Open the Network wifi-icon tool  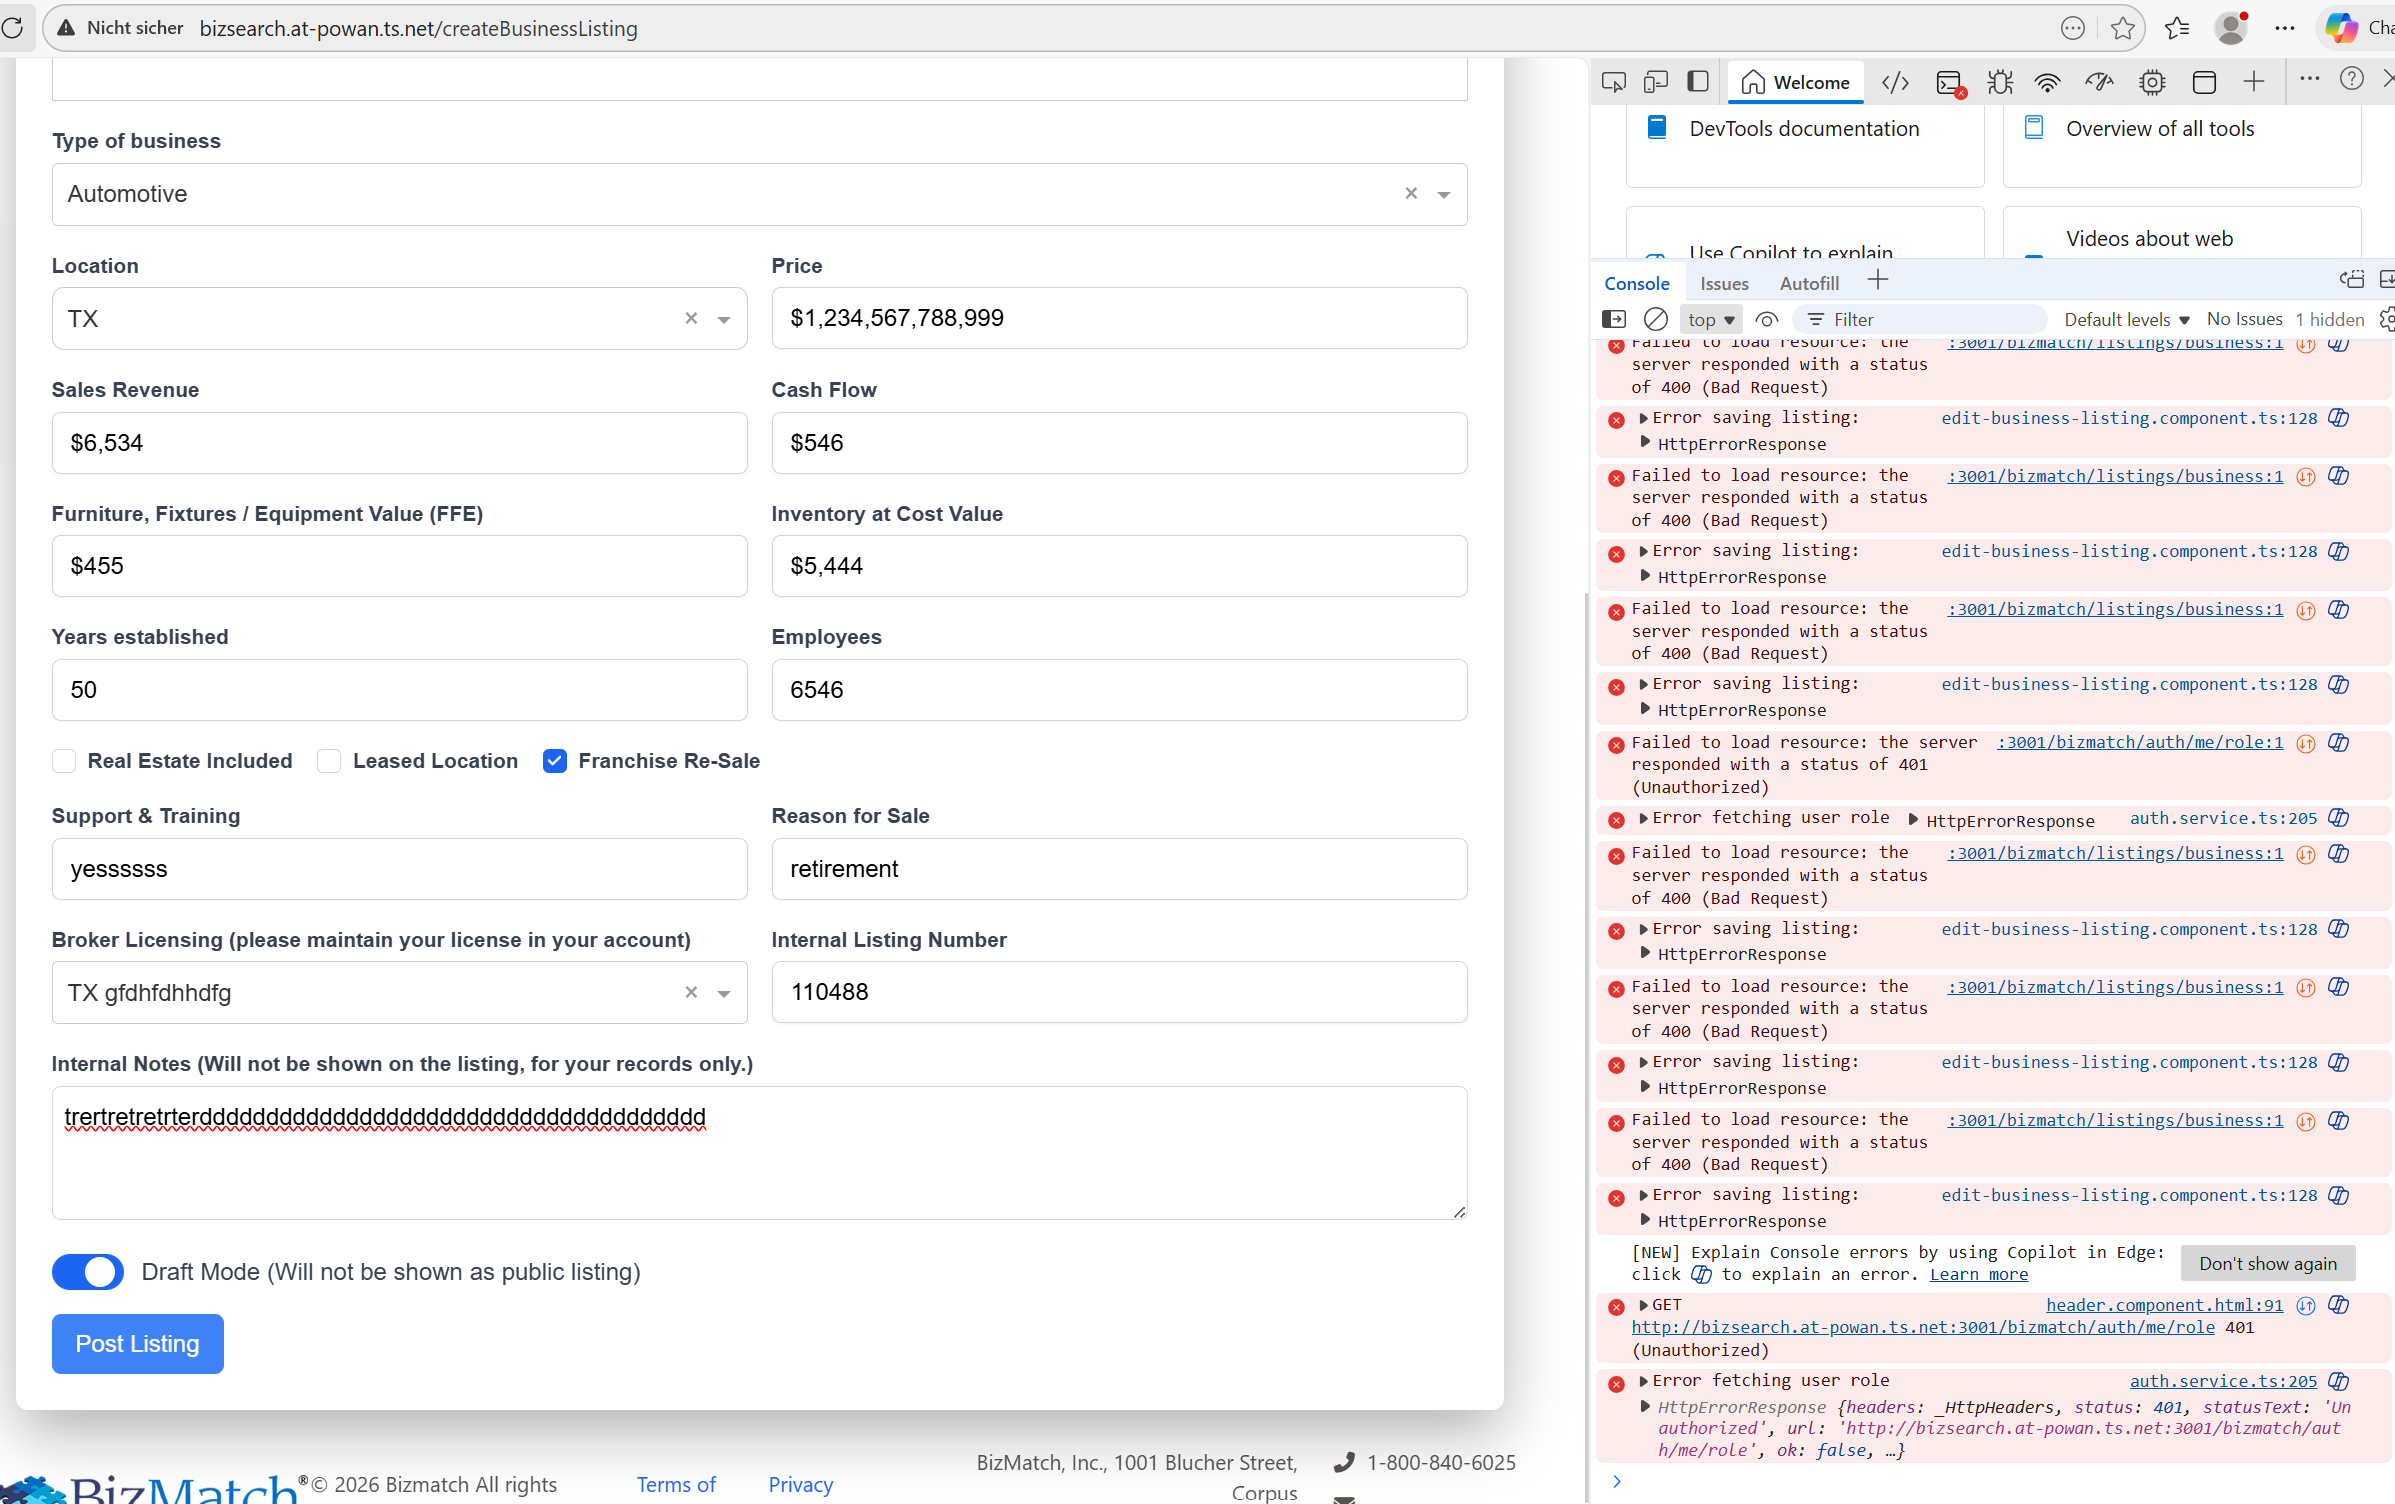[2047, 82]
